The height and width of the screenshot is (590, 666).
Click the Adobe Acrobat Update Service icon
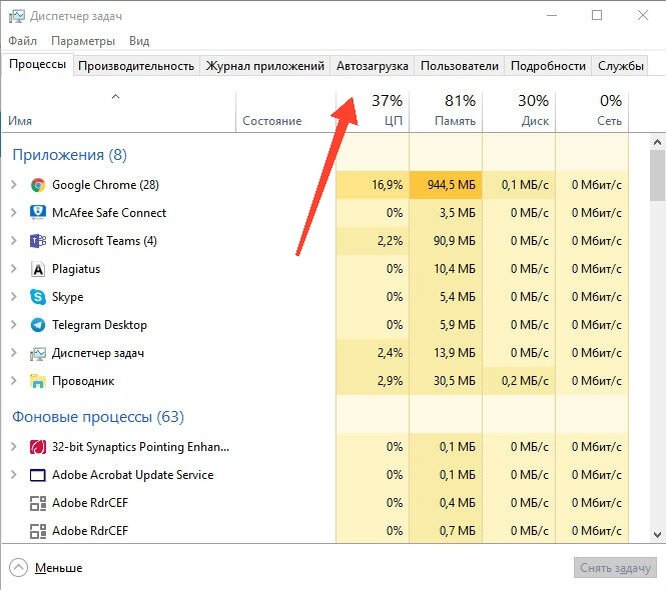coord(38,475)
